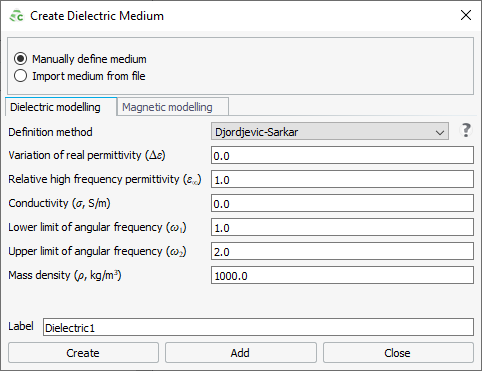Click the help question mark icon
Viewport: 482px width, 371px height.
coord(466,130)
